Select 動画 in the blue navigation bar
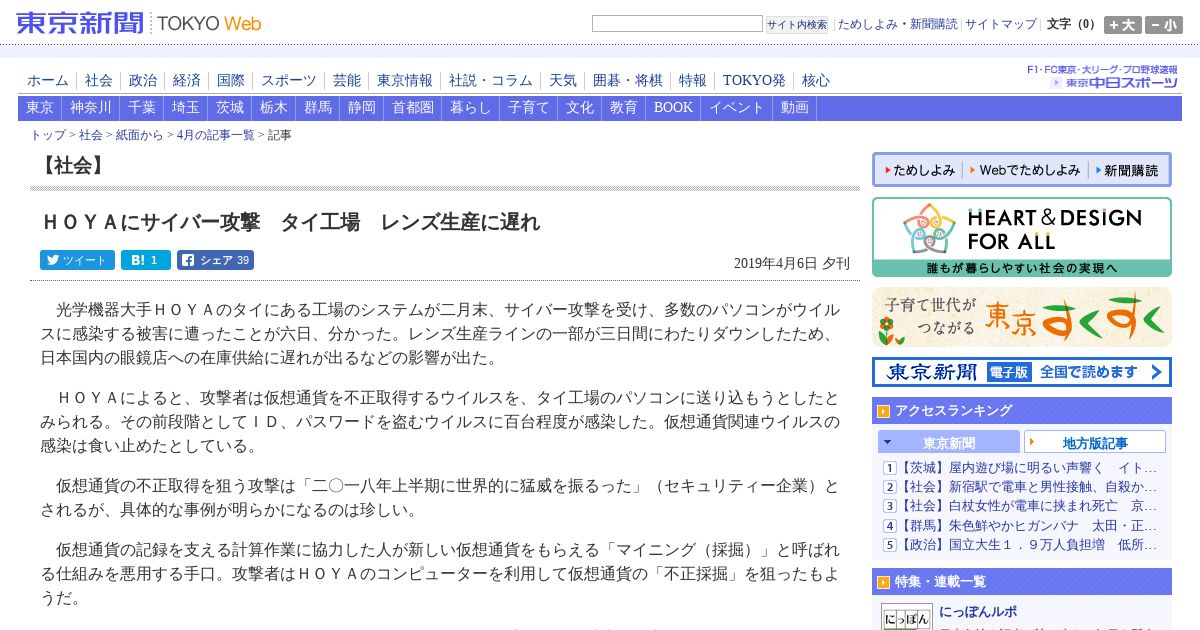 click(x=795, y=108)
